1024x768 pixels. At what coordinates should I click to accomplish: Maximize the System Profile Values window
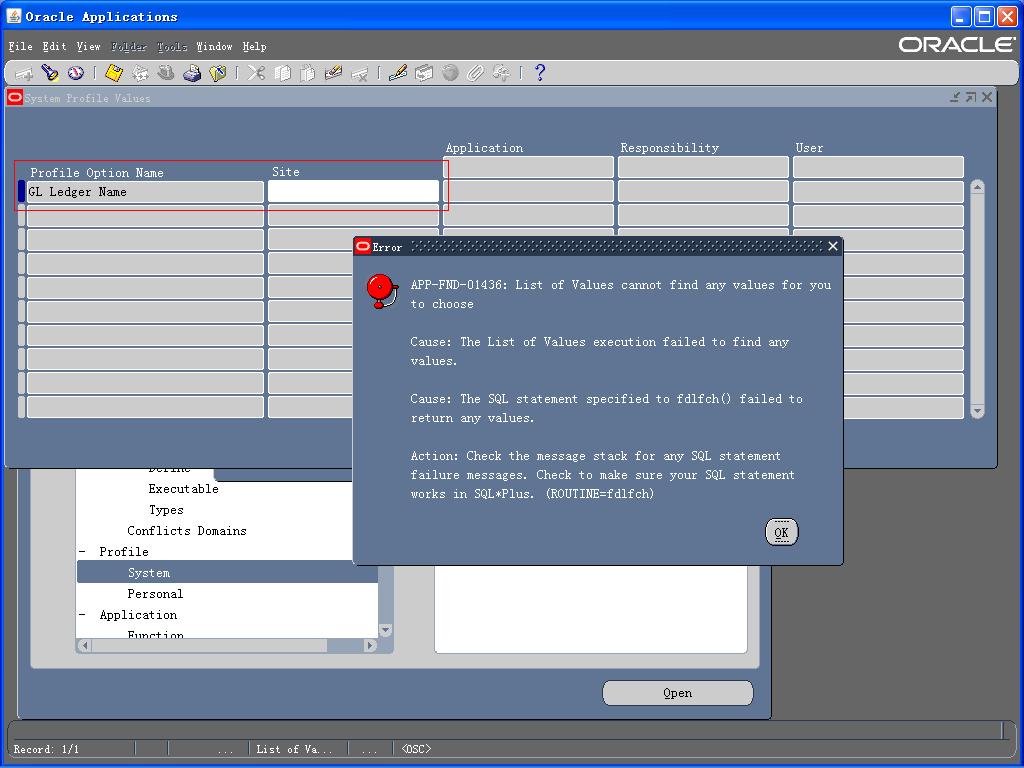tap(971, 97)
